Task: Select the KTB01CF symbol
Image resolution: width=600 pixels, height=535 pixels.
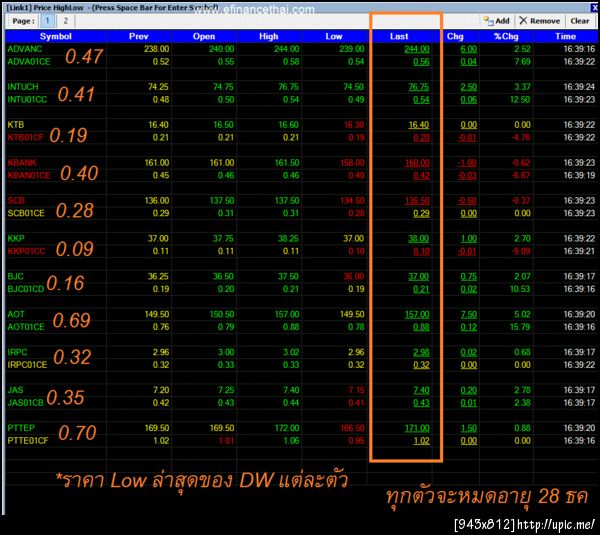Action: [x=26, y=137]
